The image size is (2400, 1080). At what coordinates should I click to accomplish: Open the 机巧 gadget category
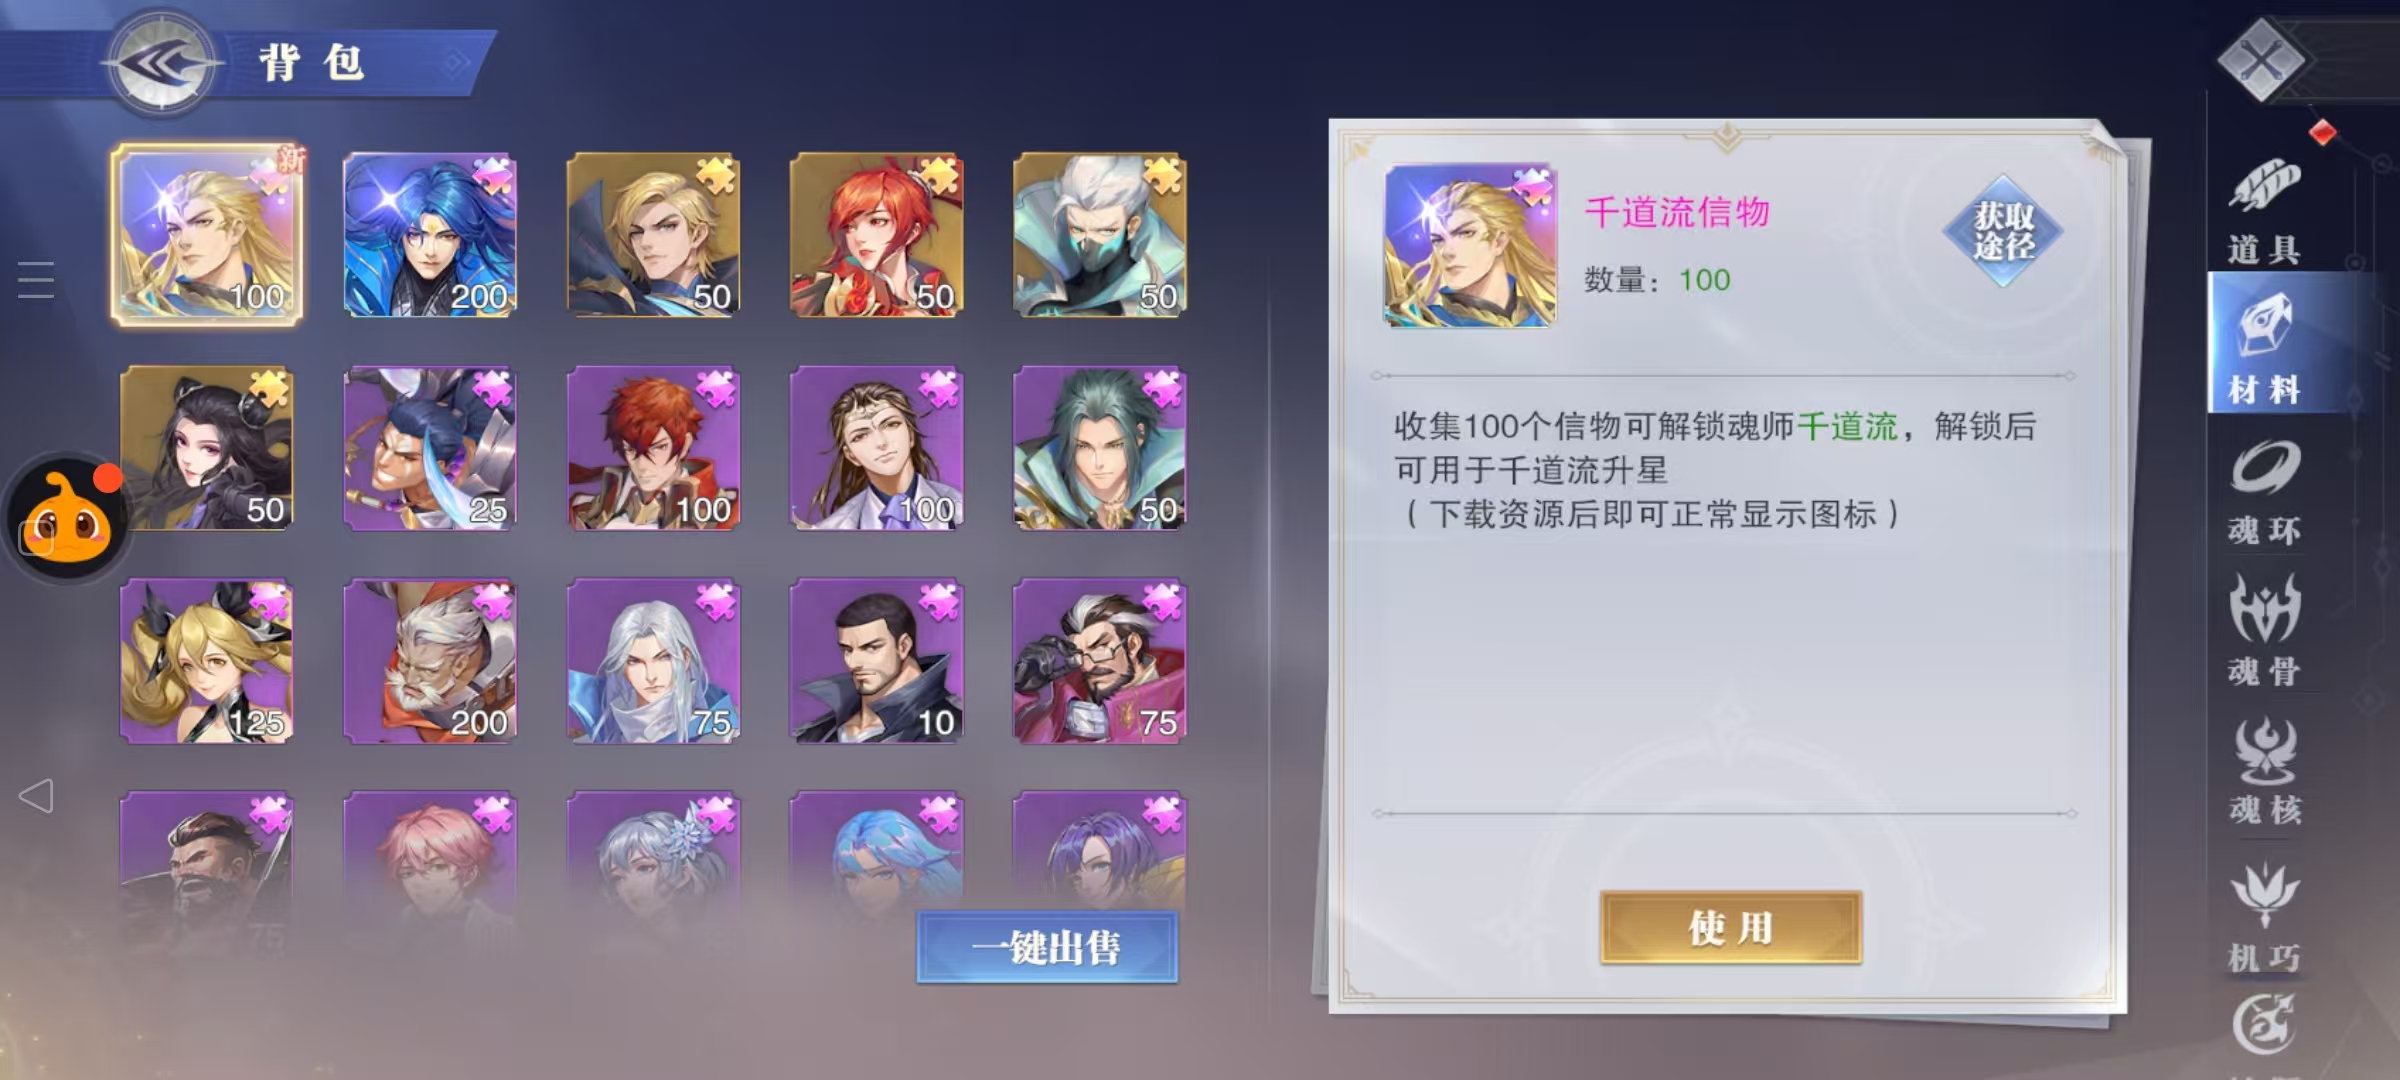point(2264,916)
